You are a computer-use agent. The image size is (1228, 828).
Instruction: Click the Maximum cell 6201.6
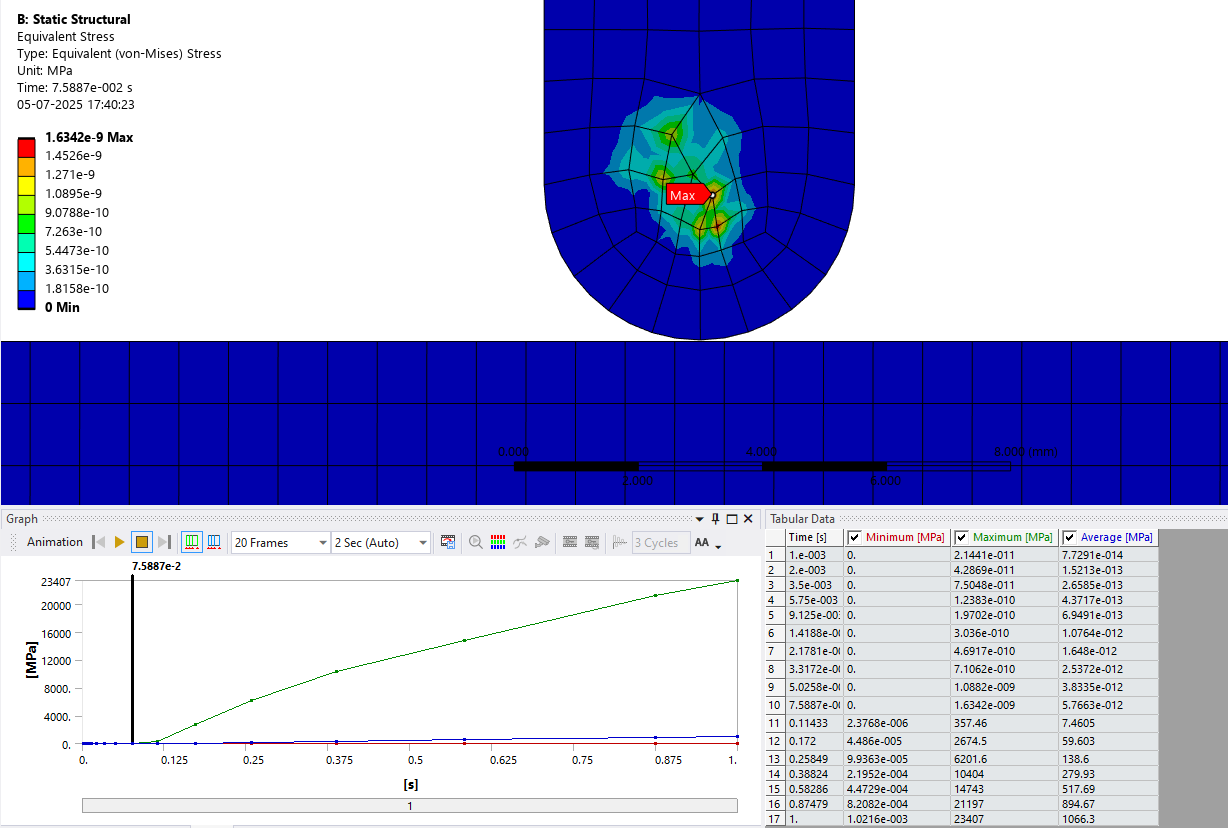click(x=1006, y=759)
